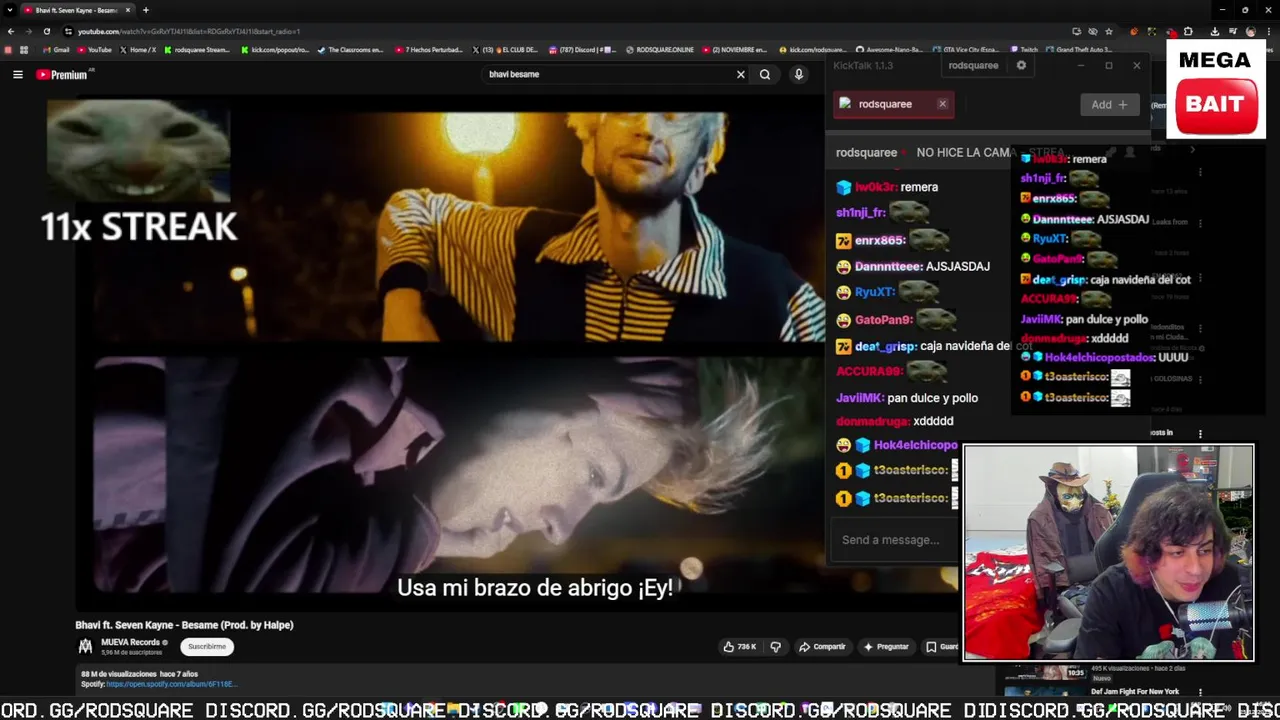Screen dimensions: 1280x720
Task: Open the YouTube guide hamburger menu
Action: click(17, 74)
